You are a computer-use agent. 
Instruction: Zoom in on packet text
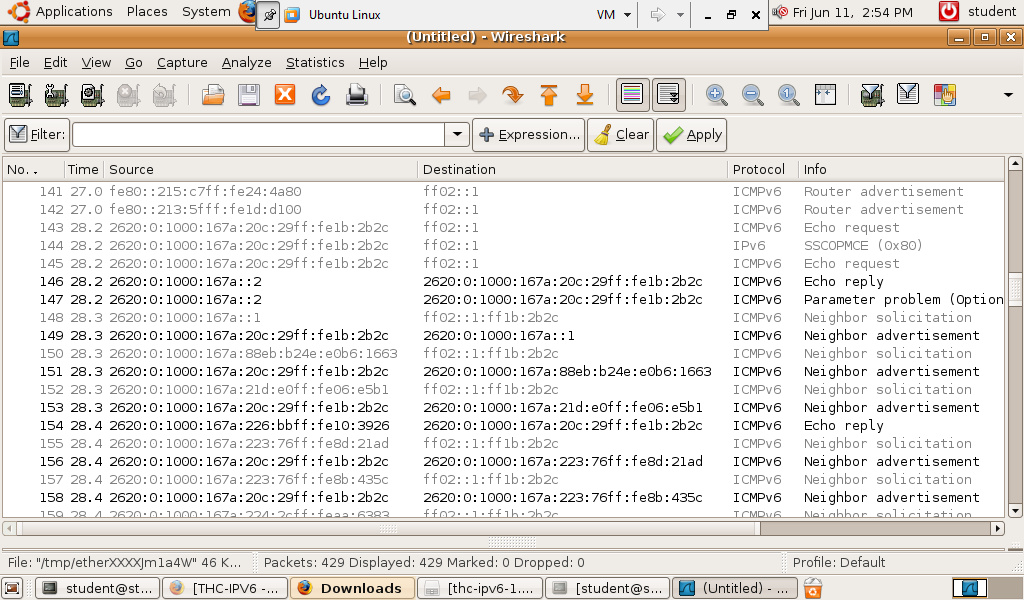716,95
